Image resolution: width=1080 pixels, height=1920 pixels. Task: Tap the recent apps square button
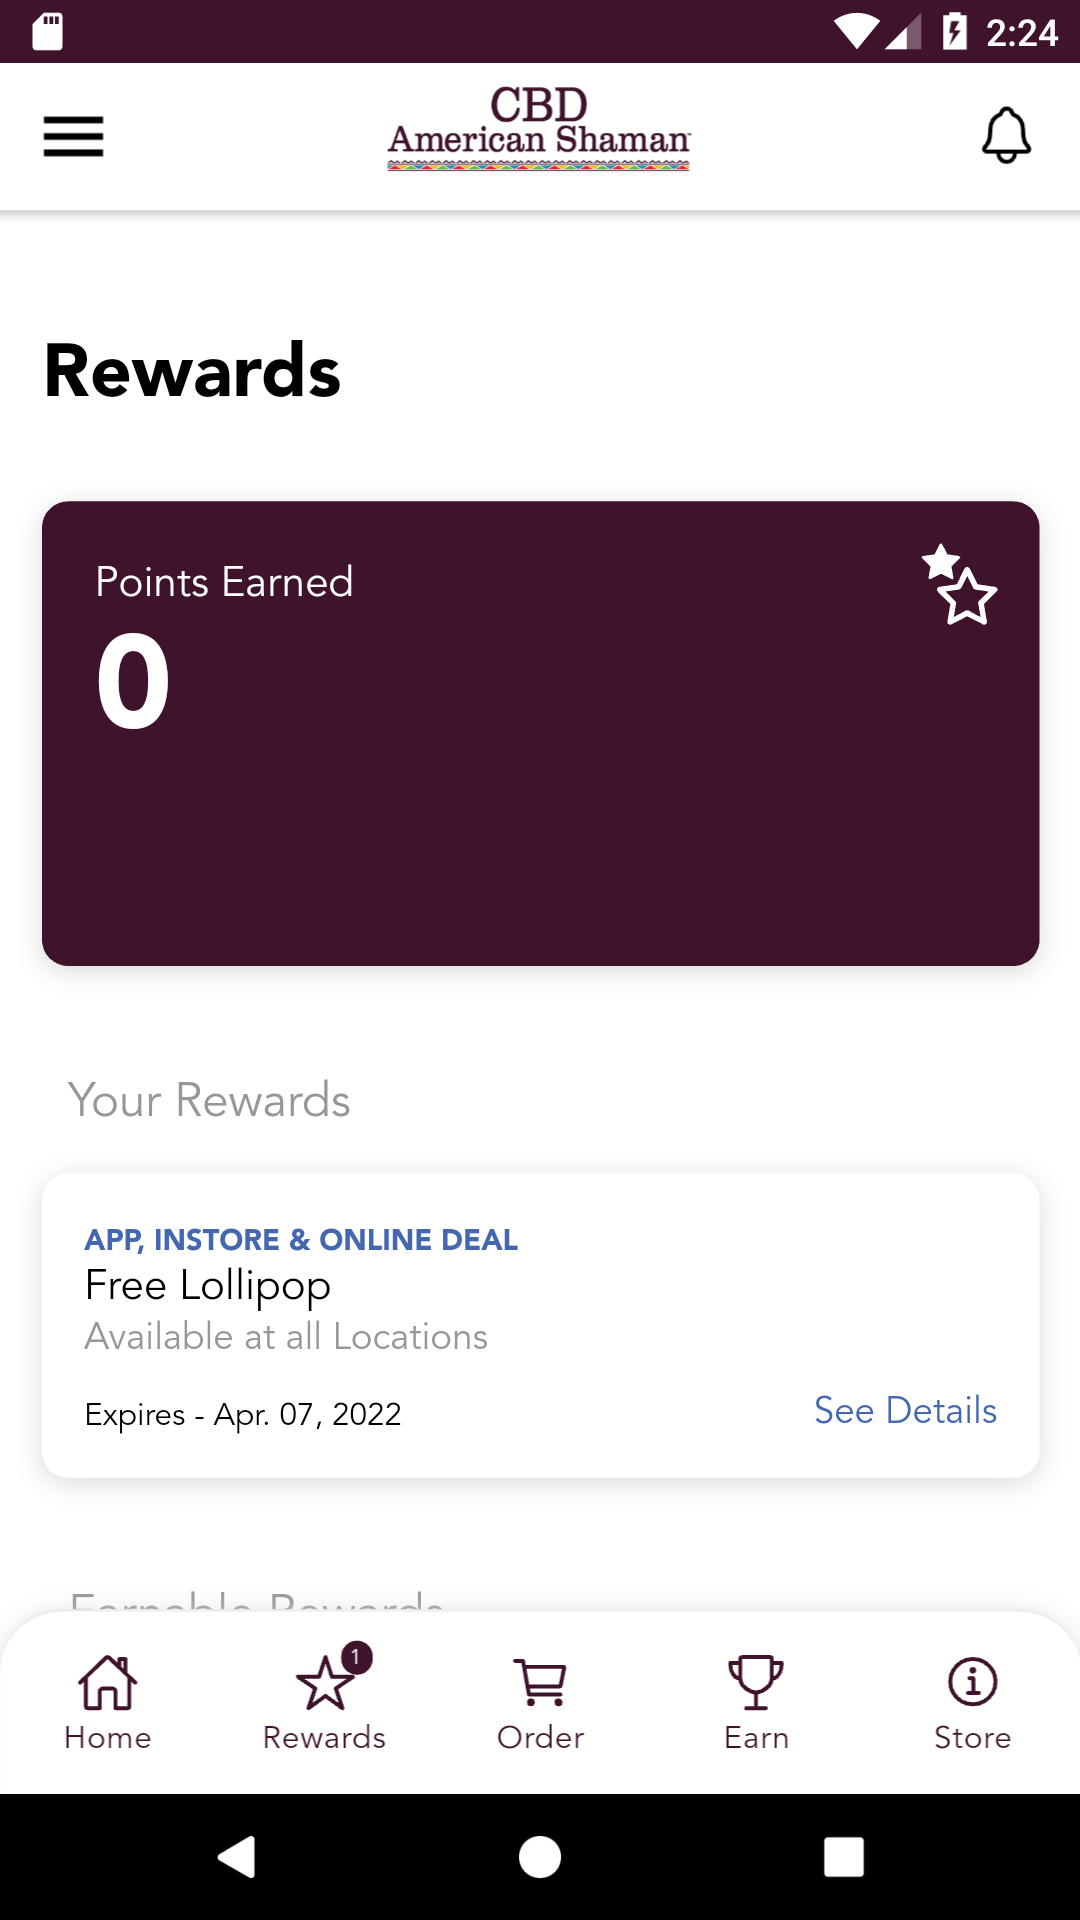[844, 1857]
